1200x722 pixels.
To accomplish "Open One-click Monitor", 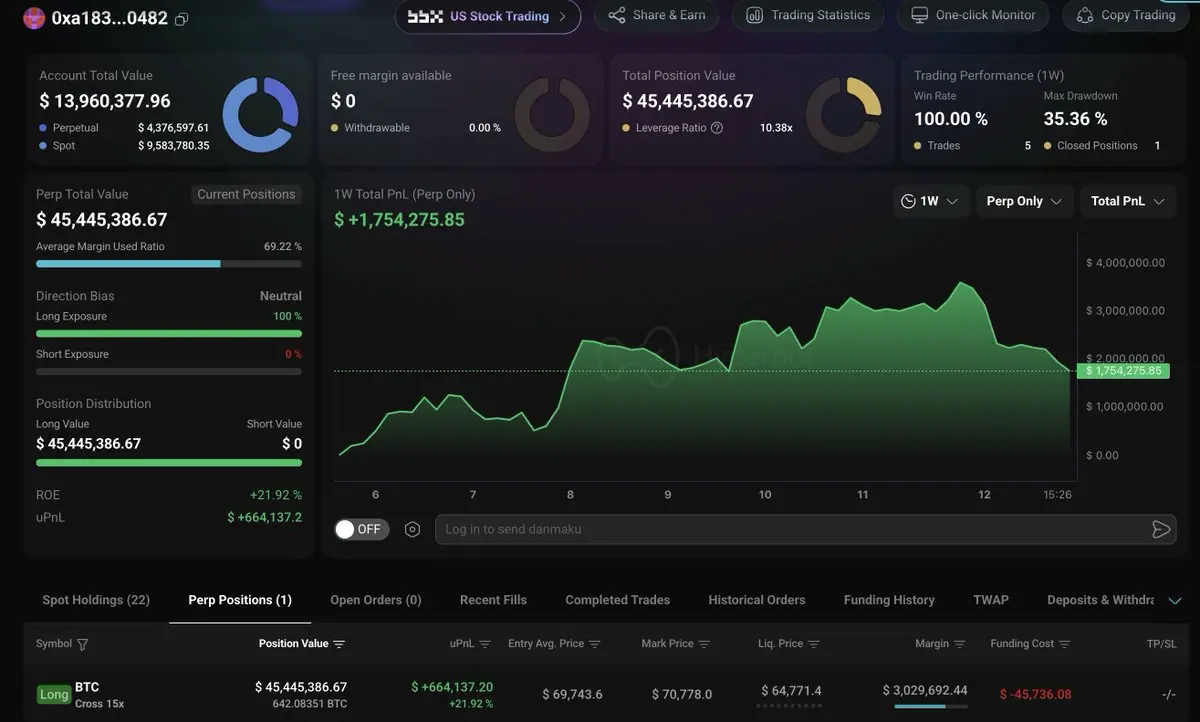I will 973,15.
